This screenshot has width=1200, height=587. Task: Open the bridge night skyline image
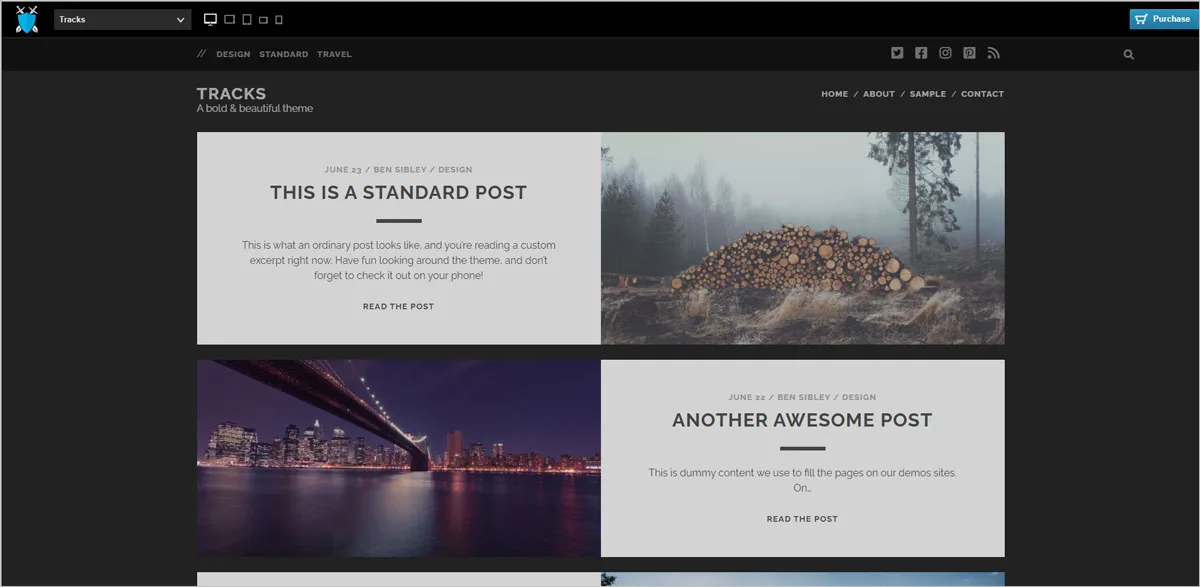(399, 458)
